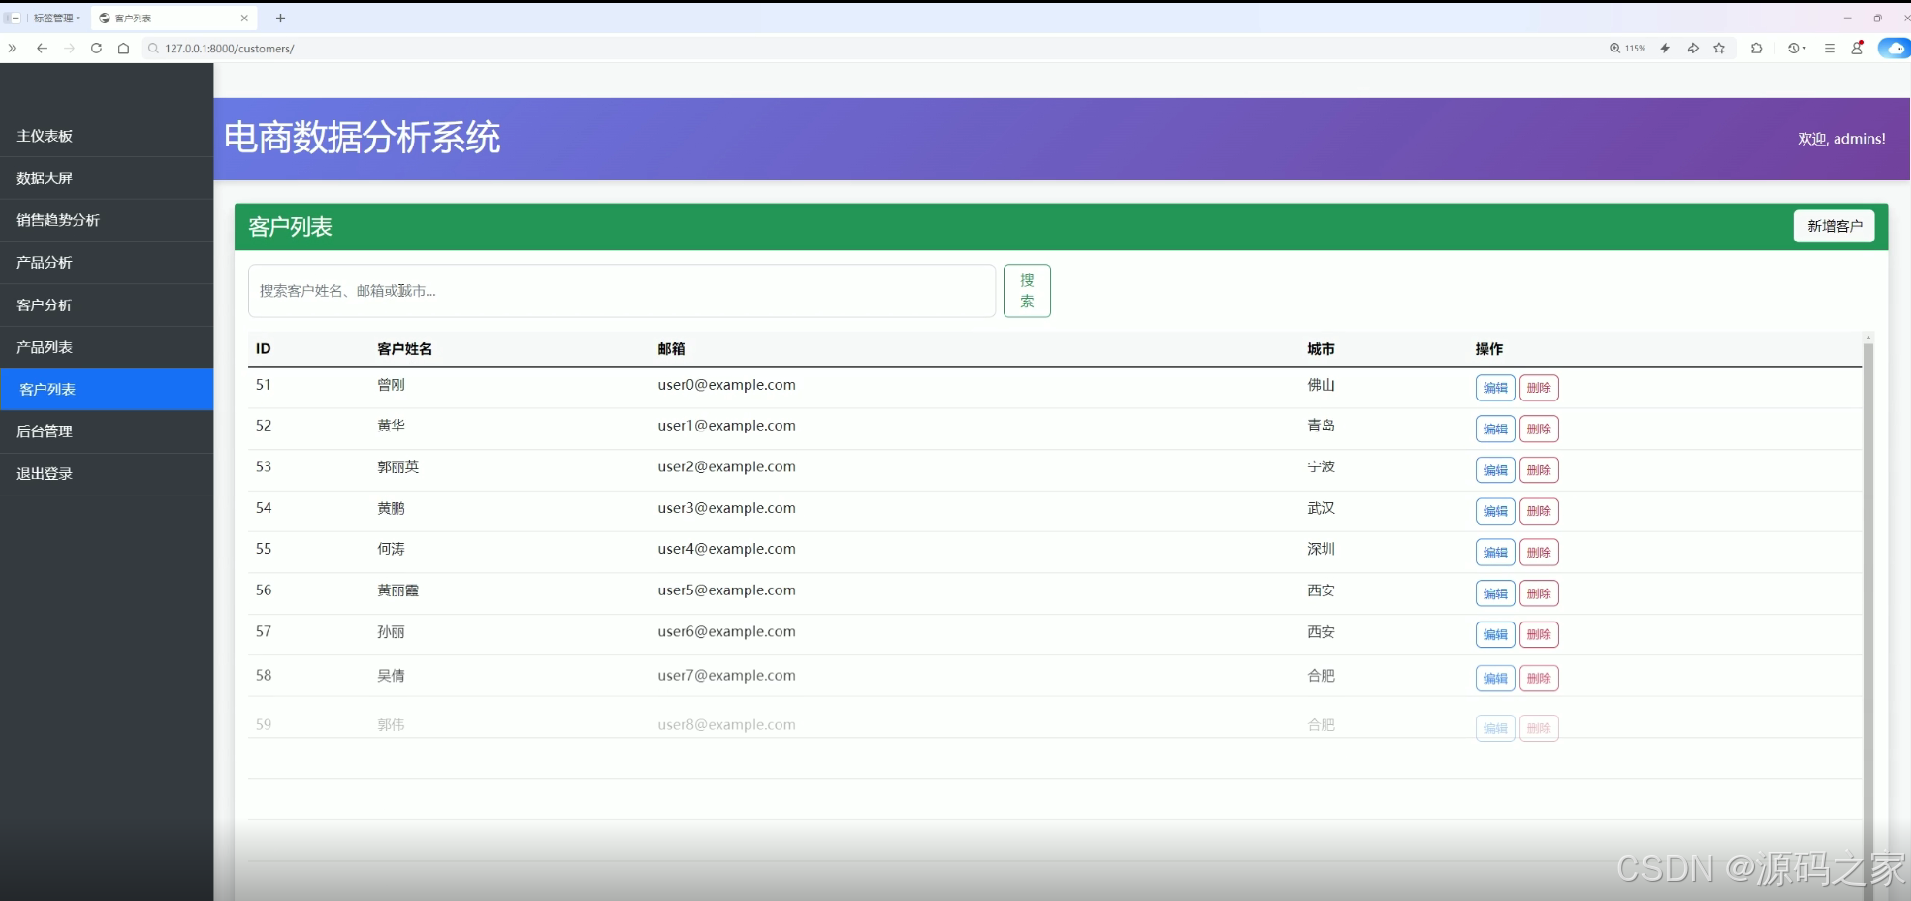Open 产品列表 in the sidebar

tap(106, 347)
